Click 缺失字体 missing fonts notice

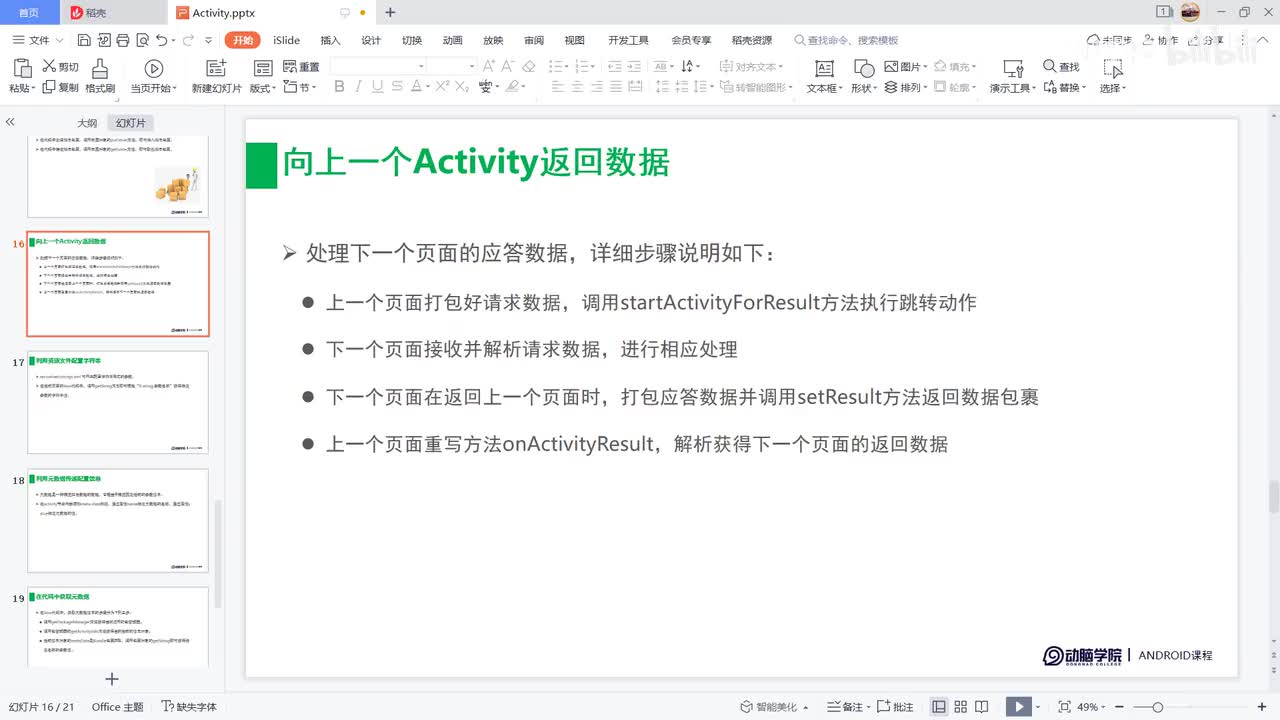(189, 707)
